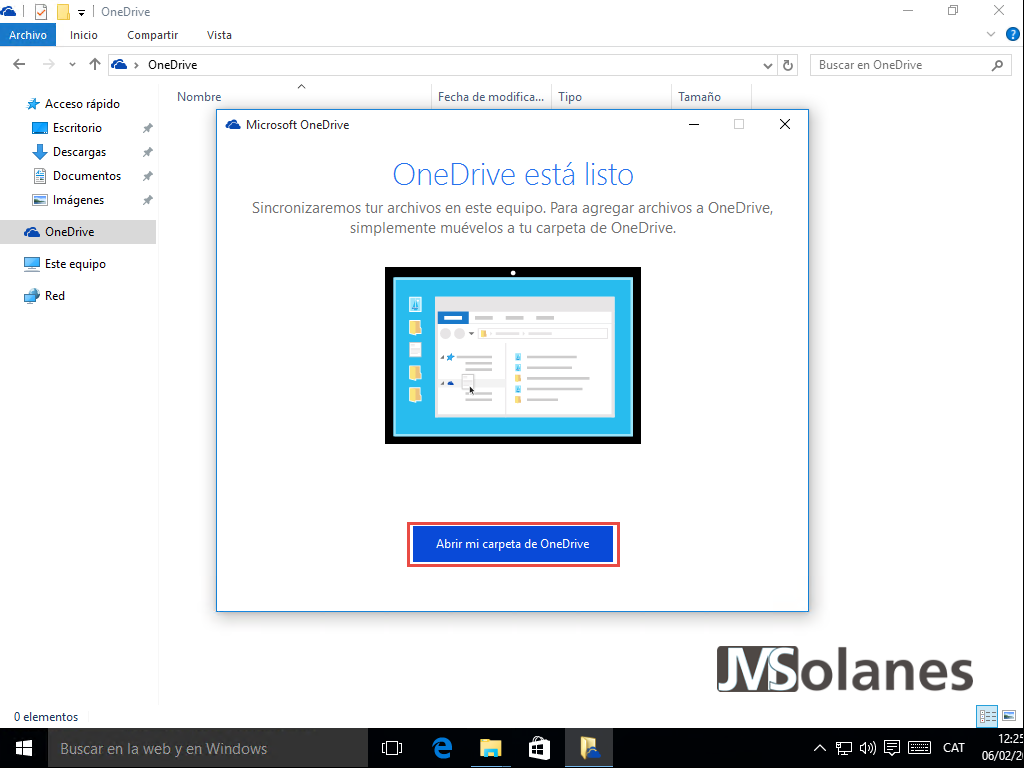
Task: Click Abrir mi carpeta de OneDrive
Action: tap(513, 544)
